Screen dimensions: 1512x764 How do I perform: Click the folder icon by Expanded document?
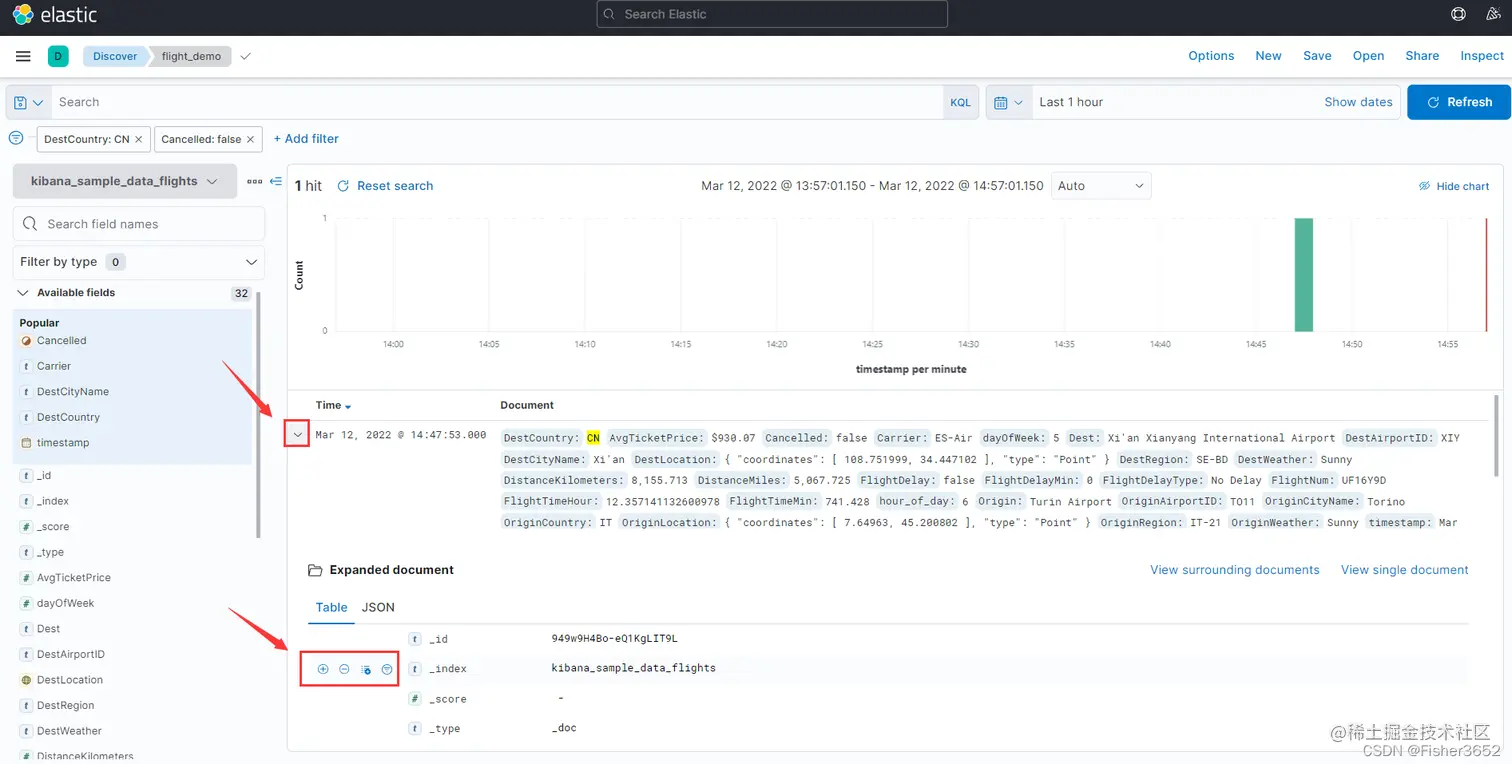click(315, 570)
